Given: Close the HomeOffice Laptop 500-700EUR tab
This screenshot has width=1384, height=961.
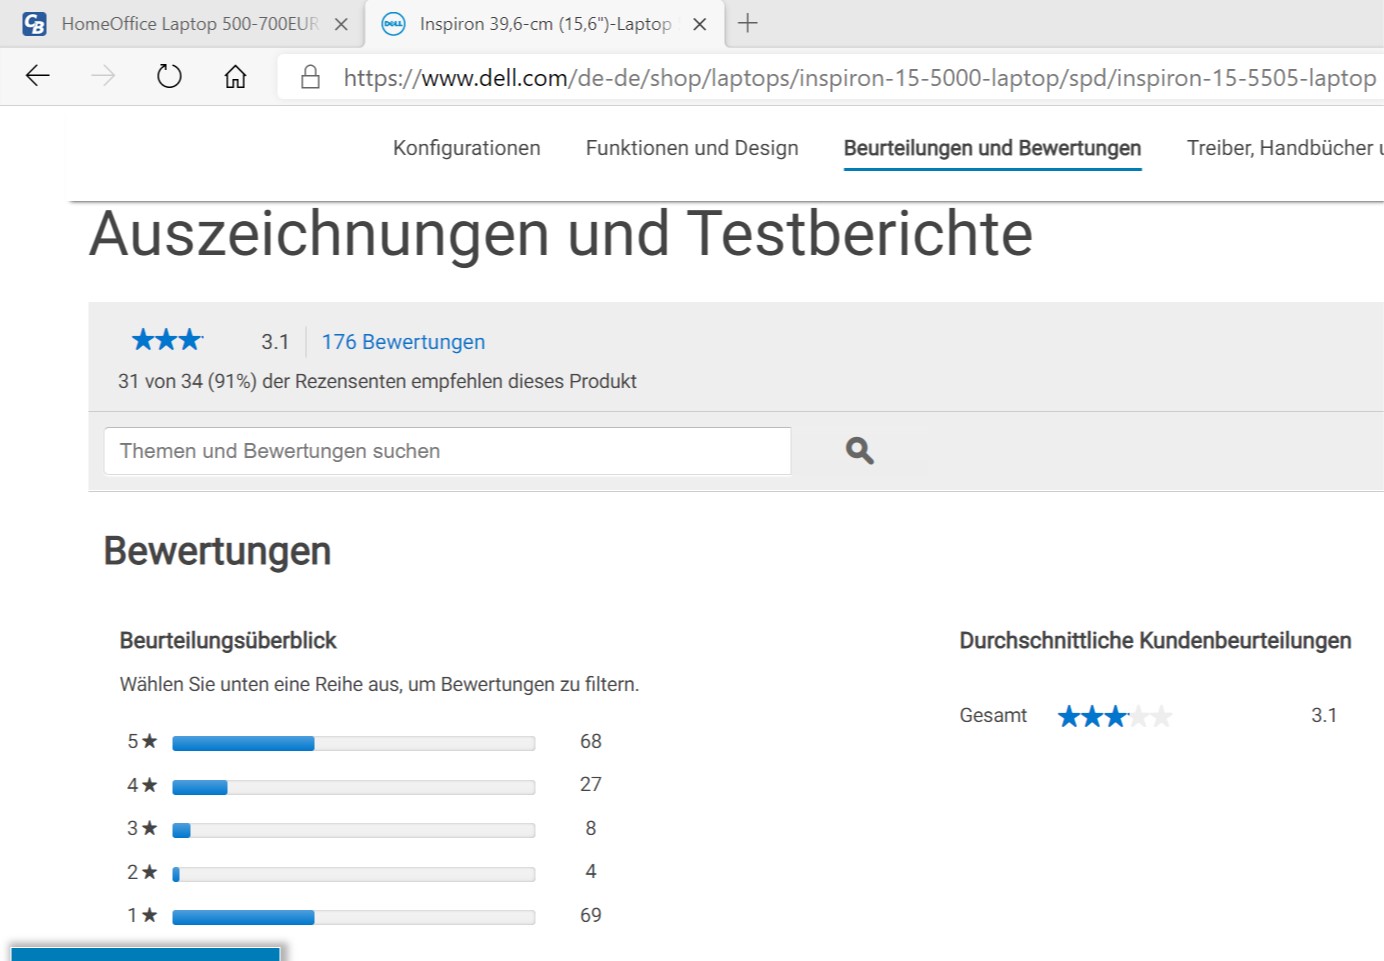Looking at the screenshot, I should (x=341, y=24).
